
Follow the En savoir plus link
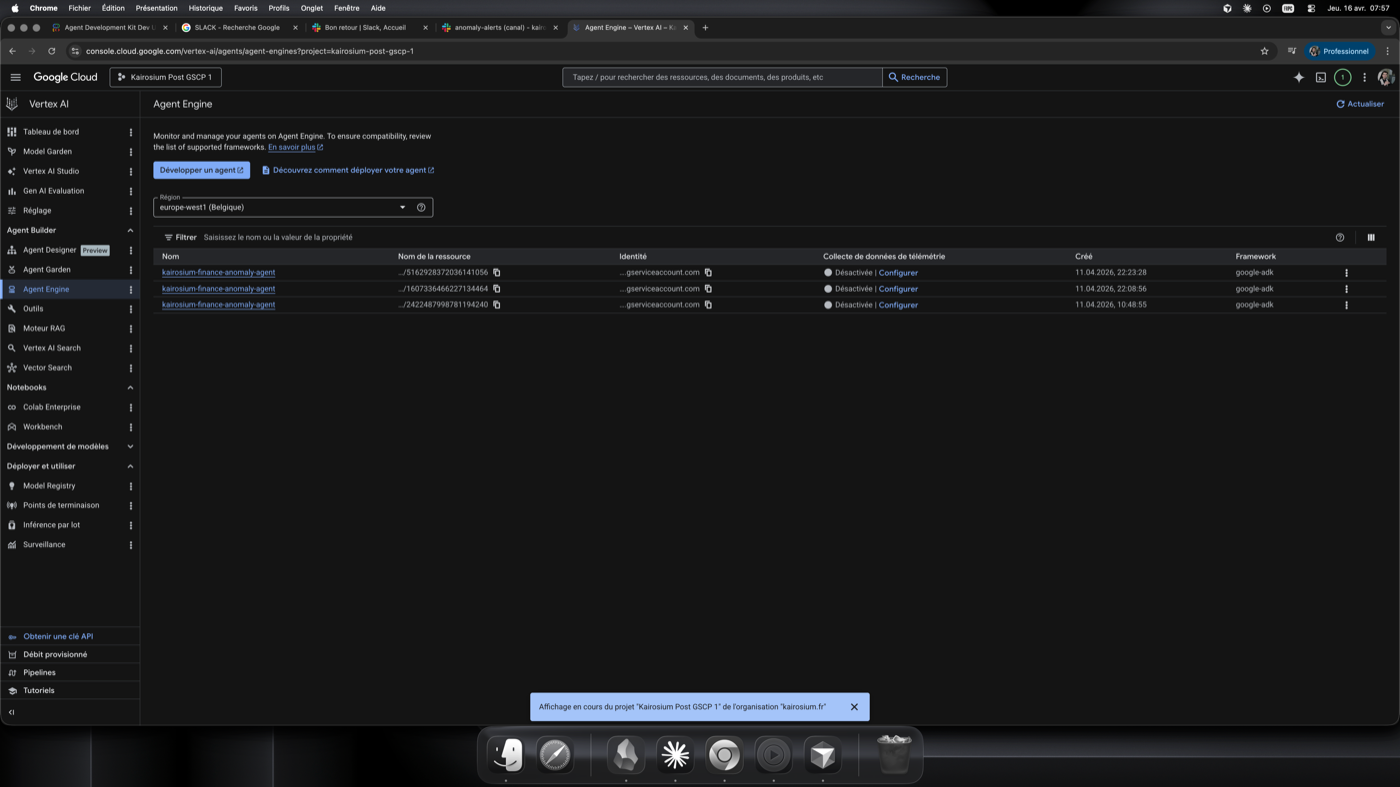[295, 147]
